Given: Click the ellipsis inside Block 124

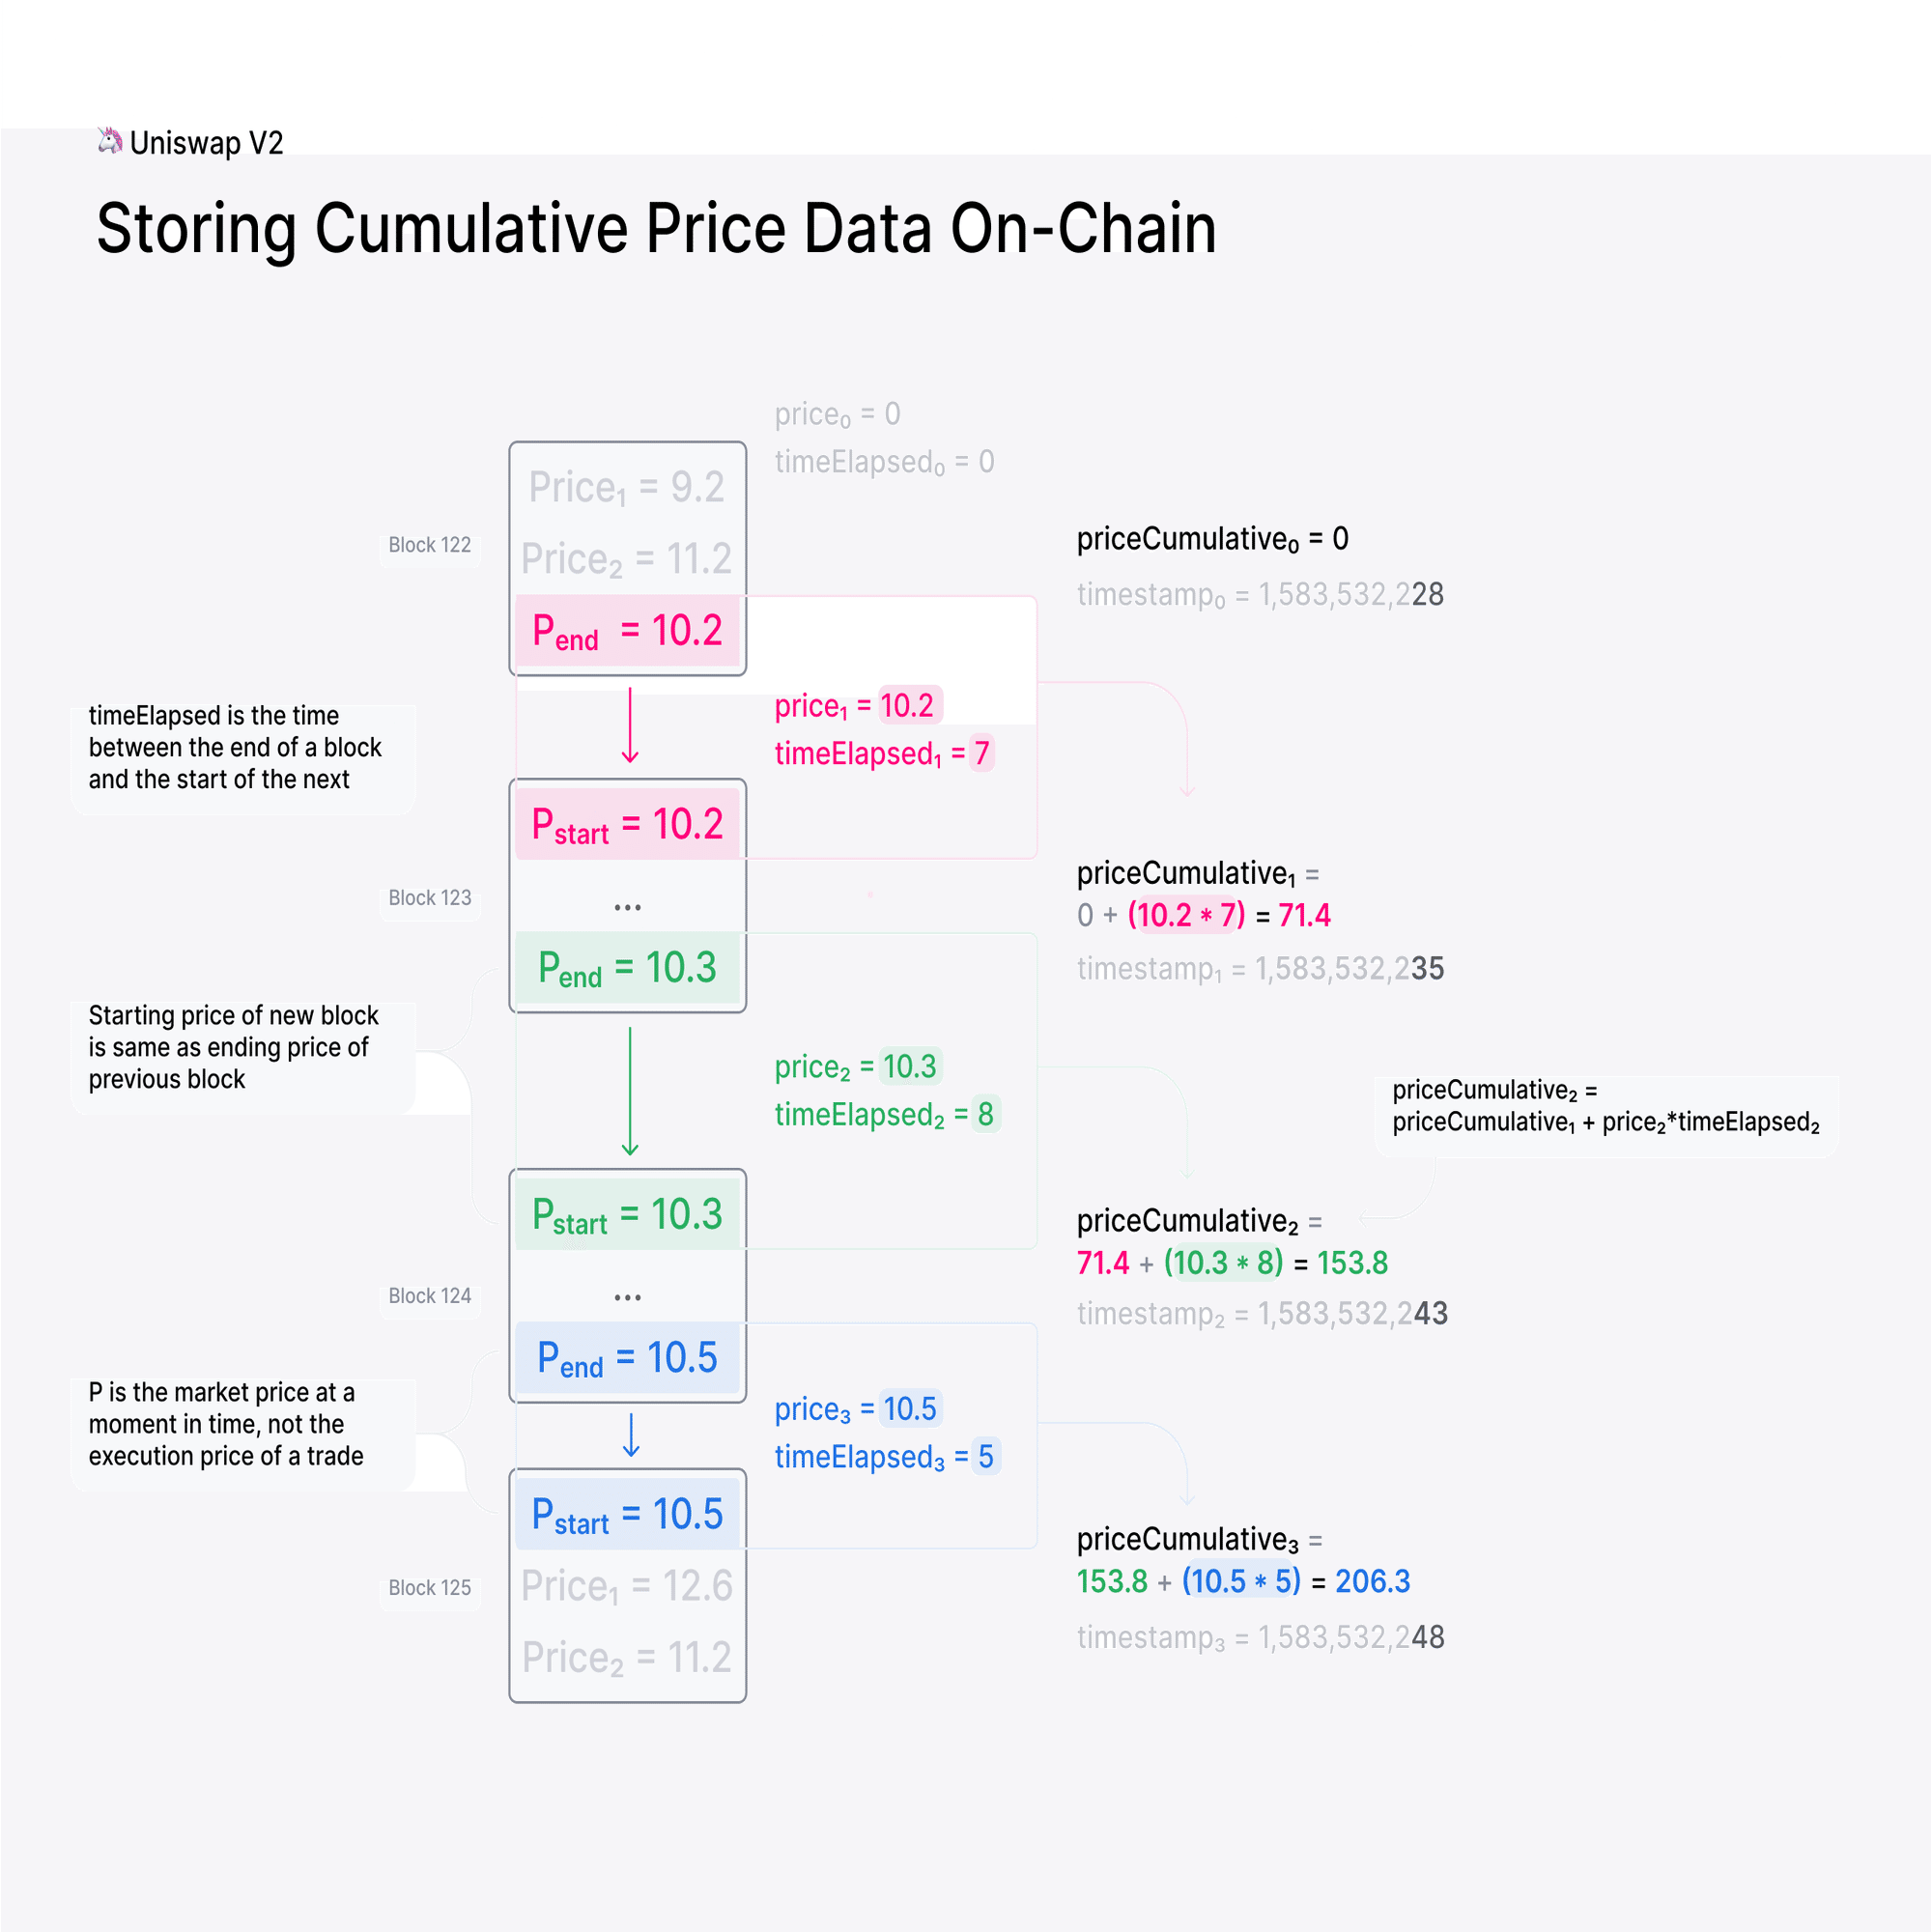Looking at the screenshot, I should (627, 1297).
